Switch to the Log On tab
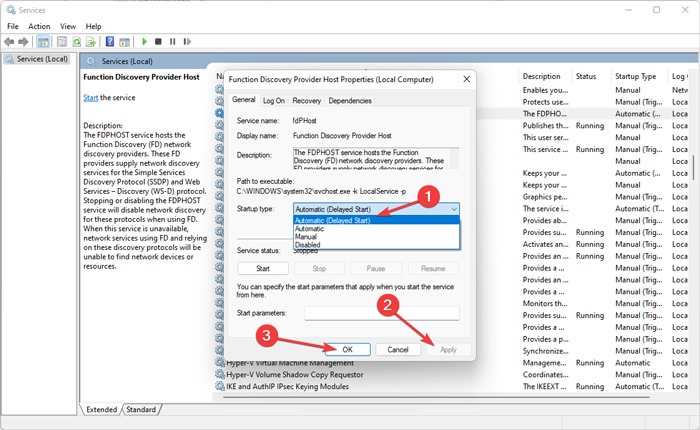Viewport: 700px width, 430px height. tap(274, 101)
